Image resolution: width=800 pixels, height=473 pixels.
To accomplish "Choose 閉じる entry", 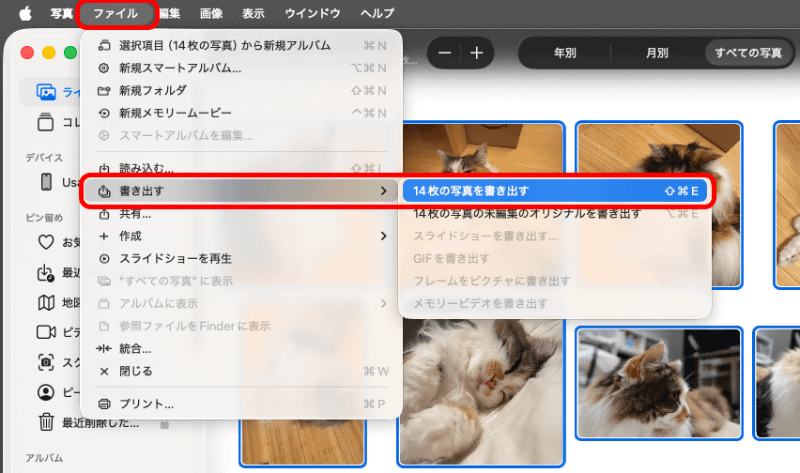I will click(x=241, y=371).
